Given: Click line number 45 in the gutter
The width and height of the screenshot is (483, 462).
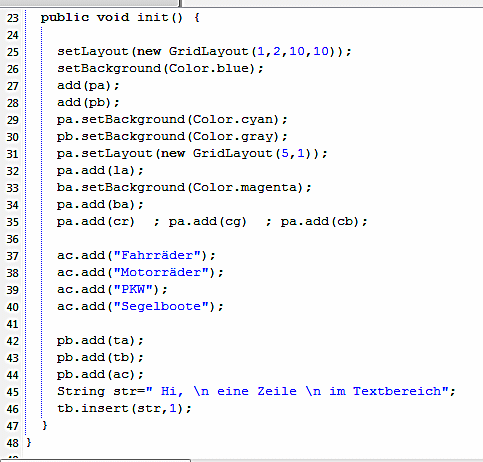Looking at the screenshot, I should pyautogui.click(x=13, y=392).
